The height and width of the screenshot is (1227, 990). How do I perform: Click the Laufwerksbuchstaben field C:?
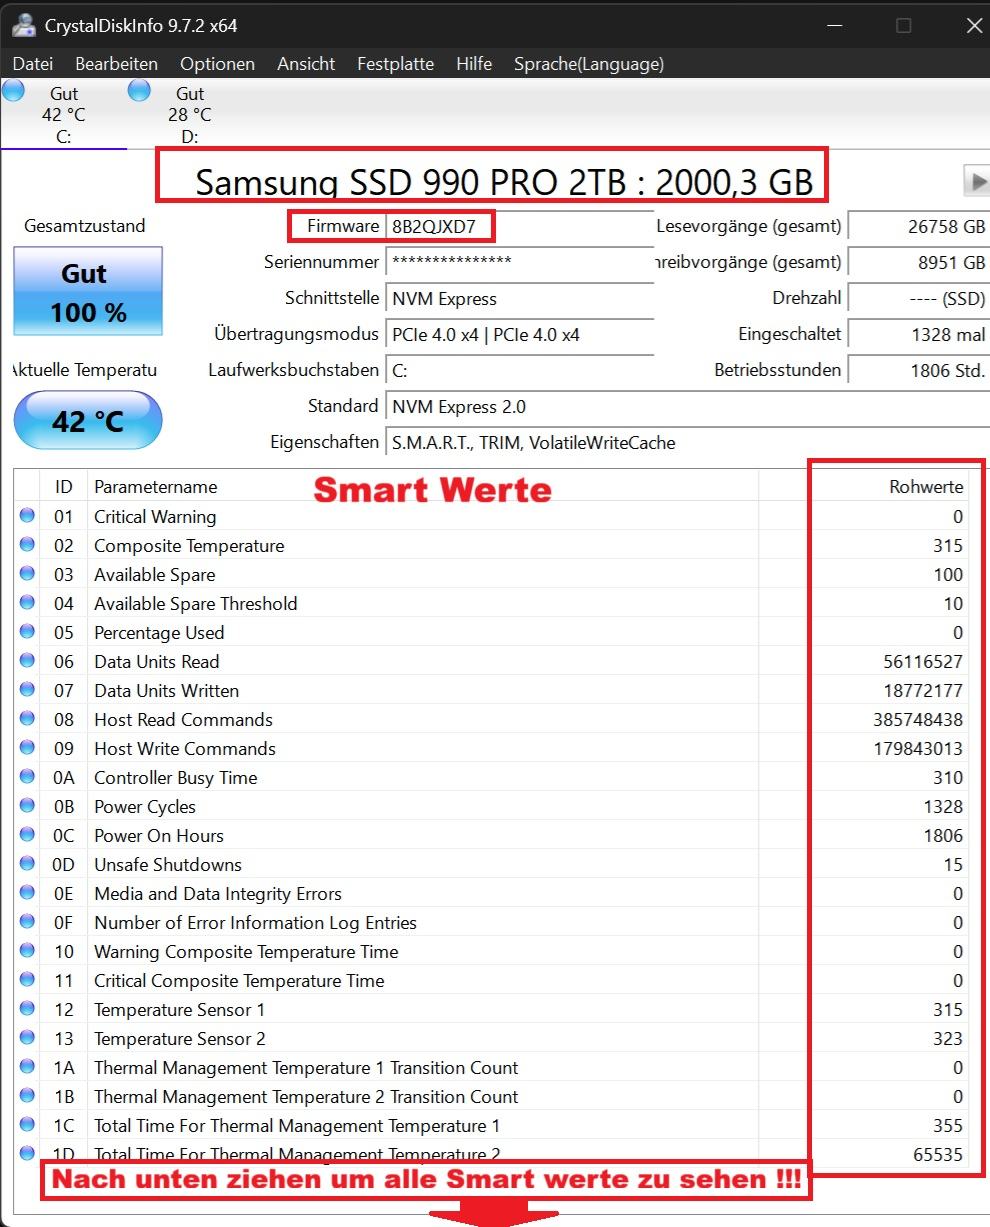pos(520,370)
